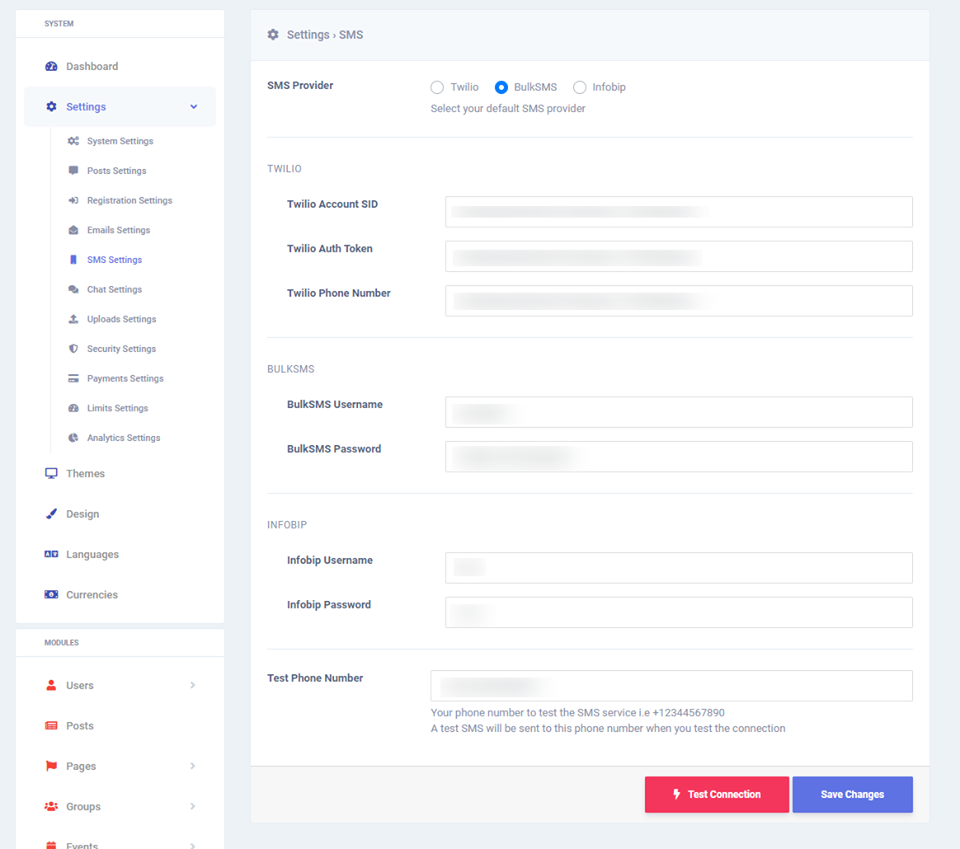Click the Analytics Settings pie chart icon
960x849 pixels.
[x=73, y=438]
